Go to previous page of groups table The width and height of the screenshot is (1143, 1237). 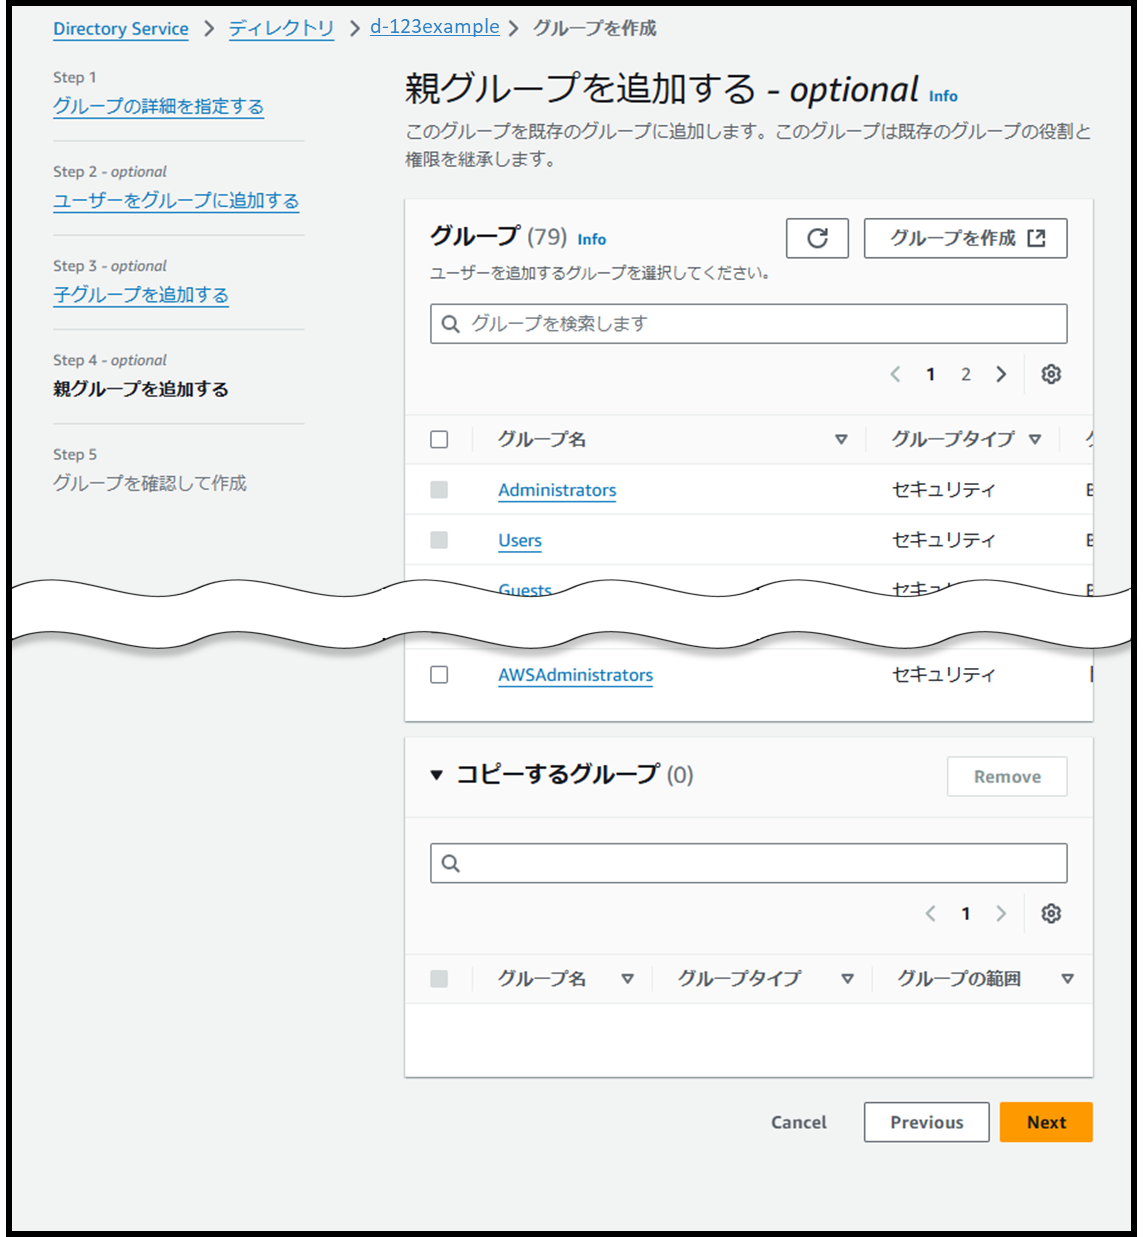click(895, 374)
